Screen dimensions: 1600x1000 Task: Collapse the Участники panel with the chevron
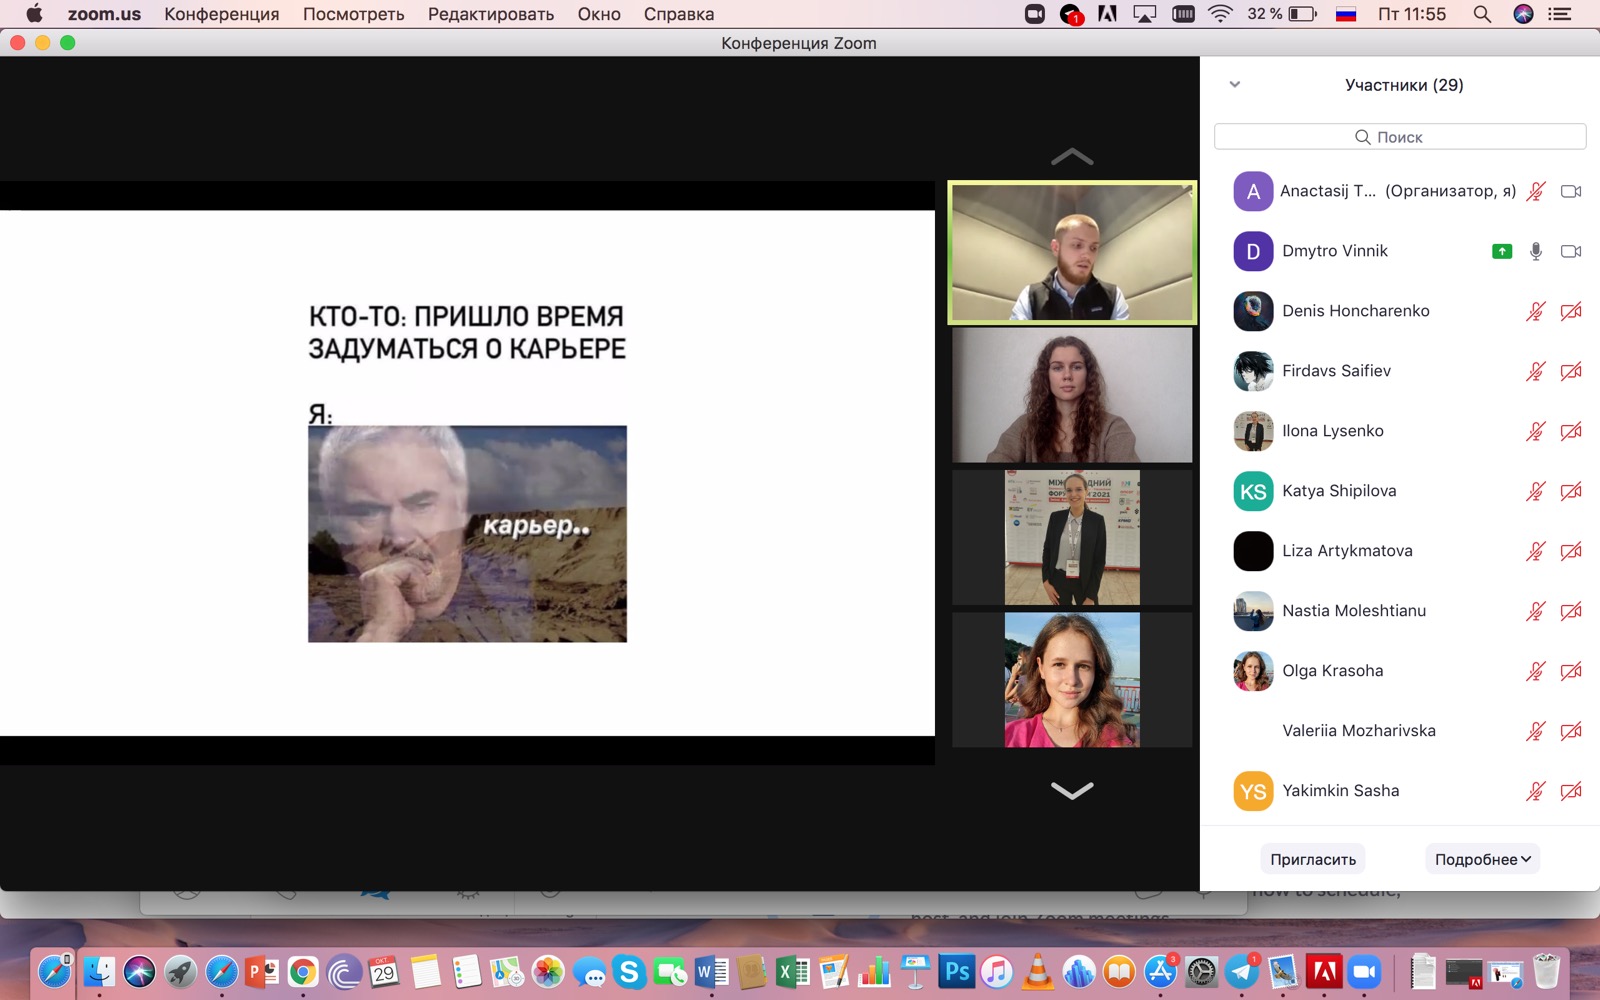point(1235,85)
